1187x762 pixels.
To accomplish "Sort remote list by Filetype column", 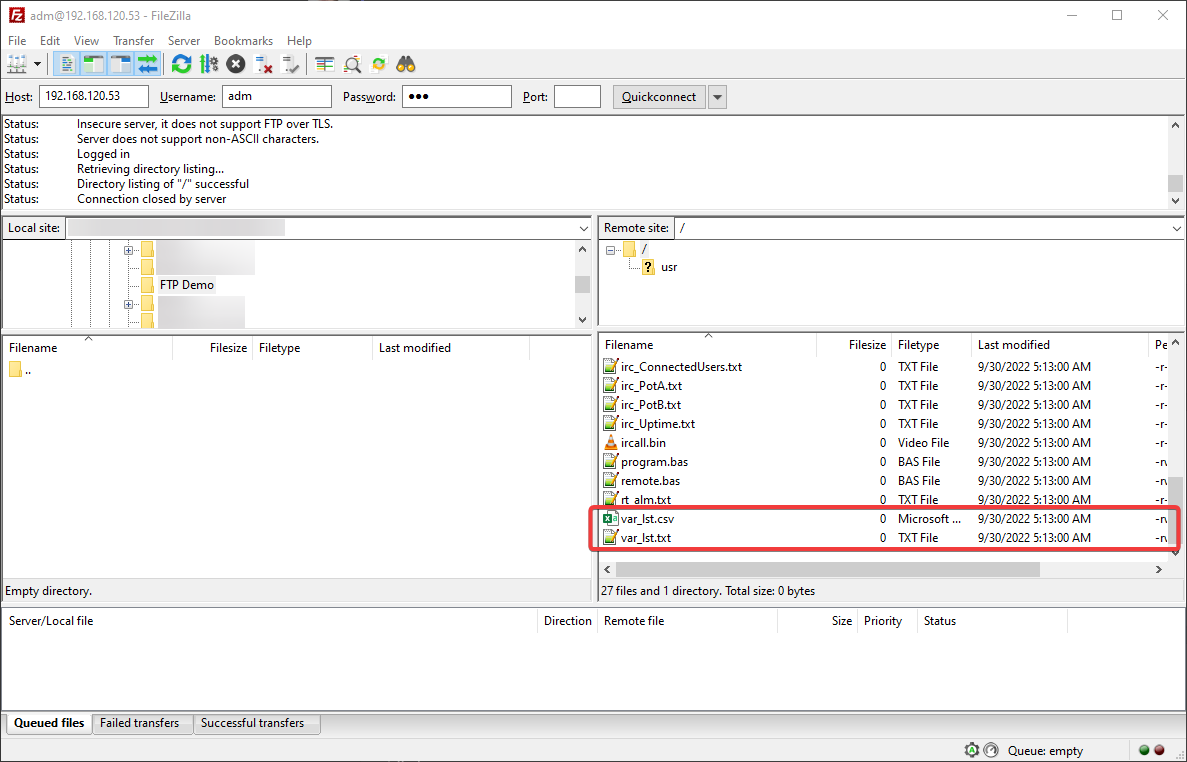I will (931, 345).
